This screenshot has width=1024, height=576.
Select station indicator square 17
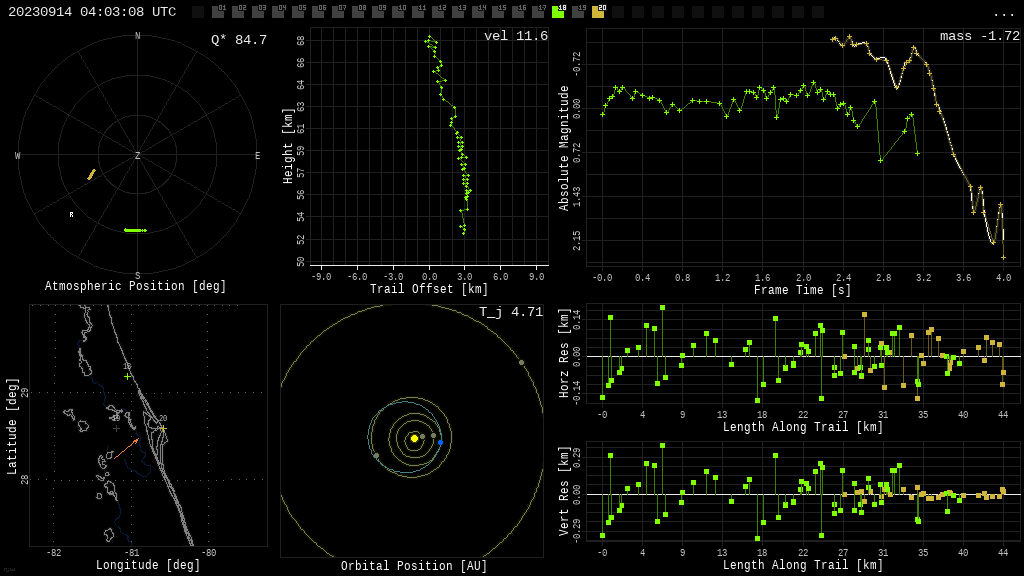539,12
